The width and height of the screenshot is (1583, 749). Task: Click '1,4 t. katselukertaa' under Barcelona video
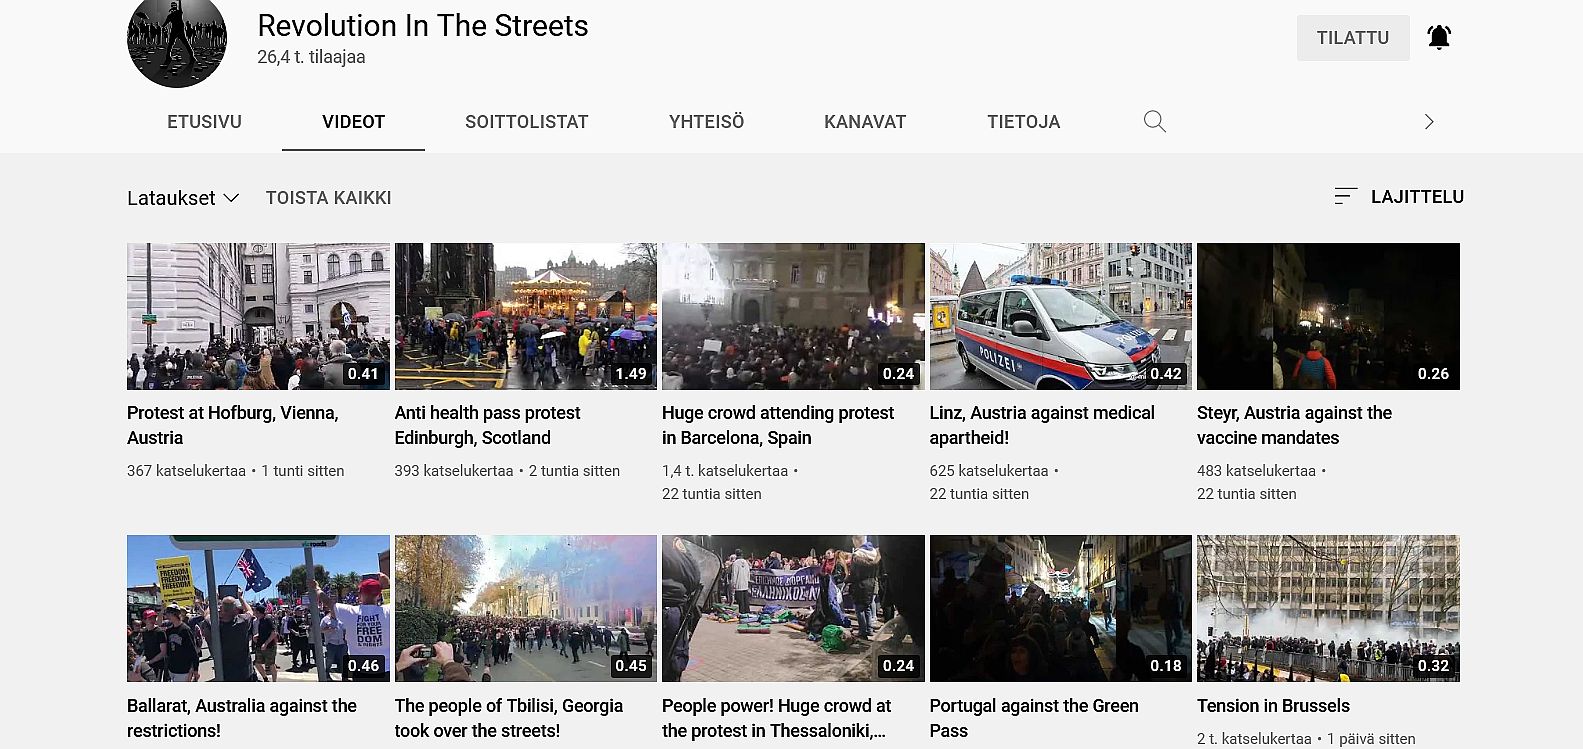[725, 471]
